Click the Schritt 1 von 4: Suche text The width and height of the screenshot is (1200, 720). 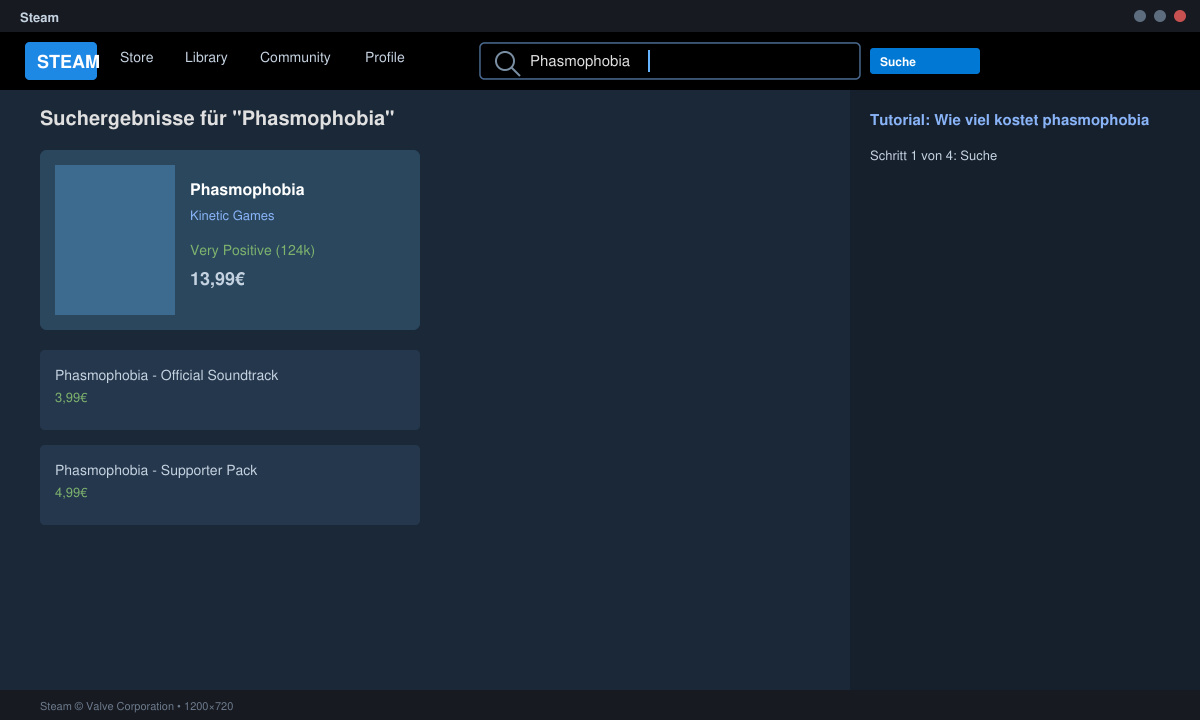coord(933,155)
